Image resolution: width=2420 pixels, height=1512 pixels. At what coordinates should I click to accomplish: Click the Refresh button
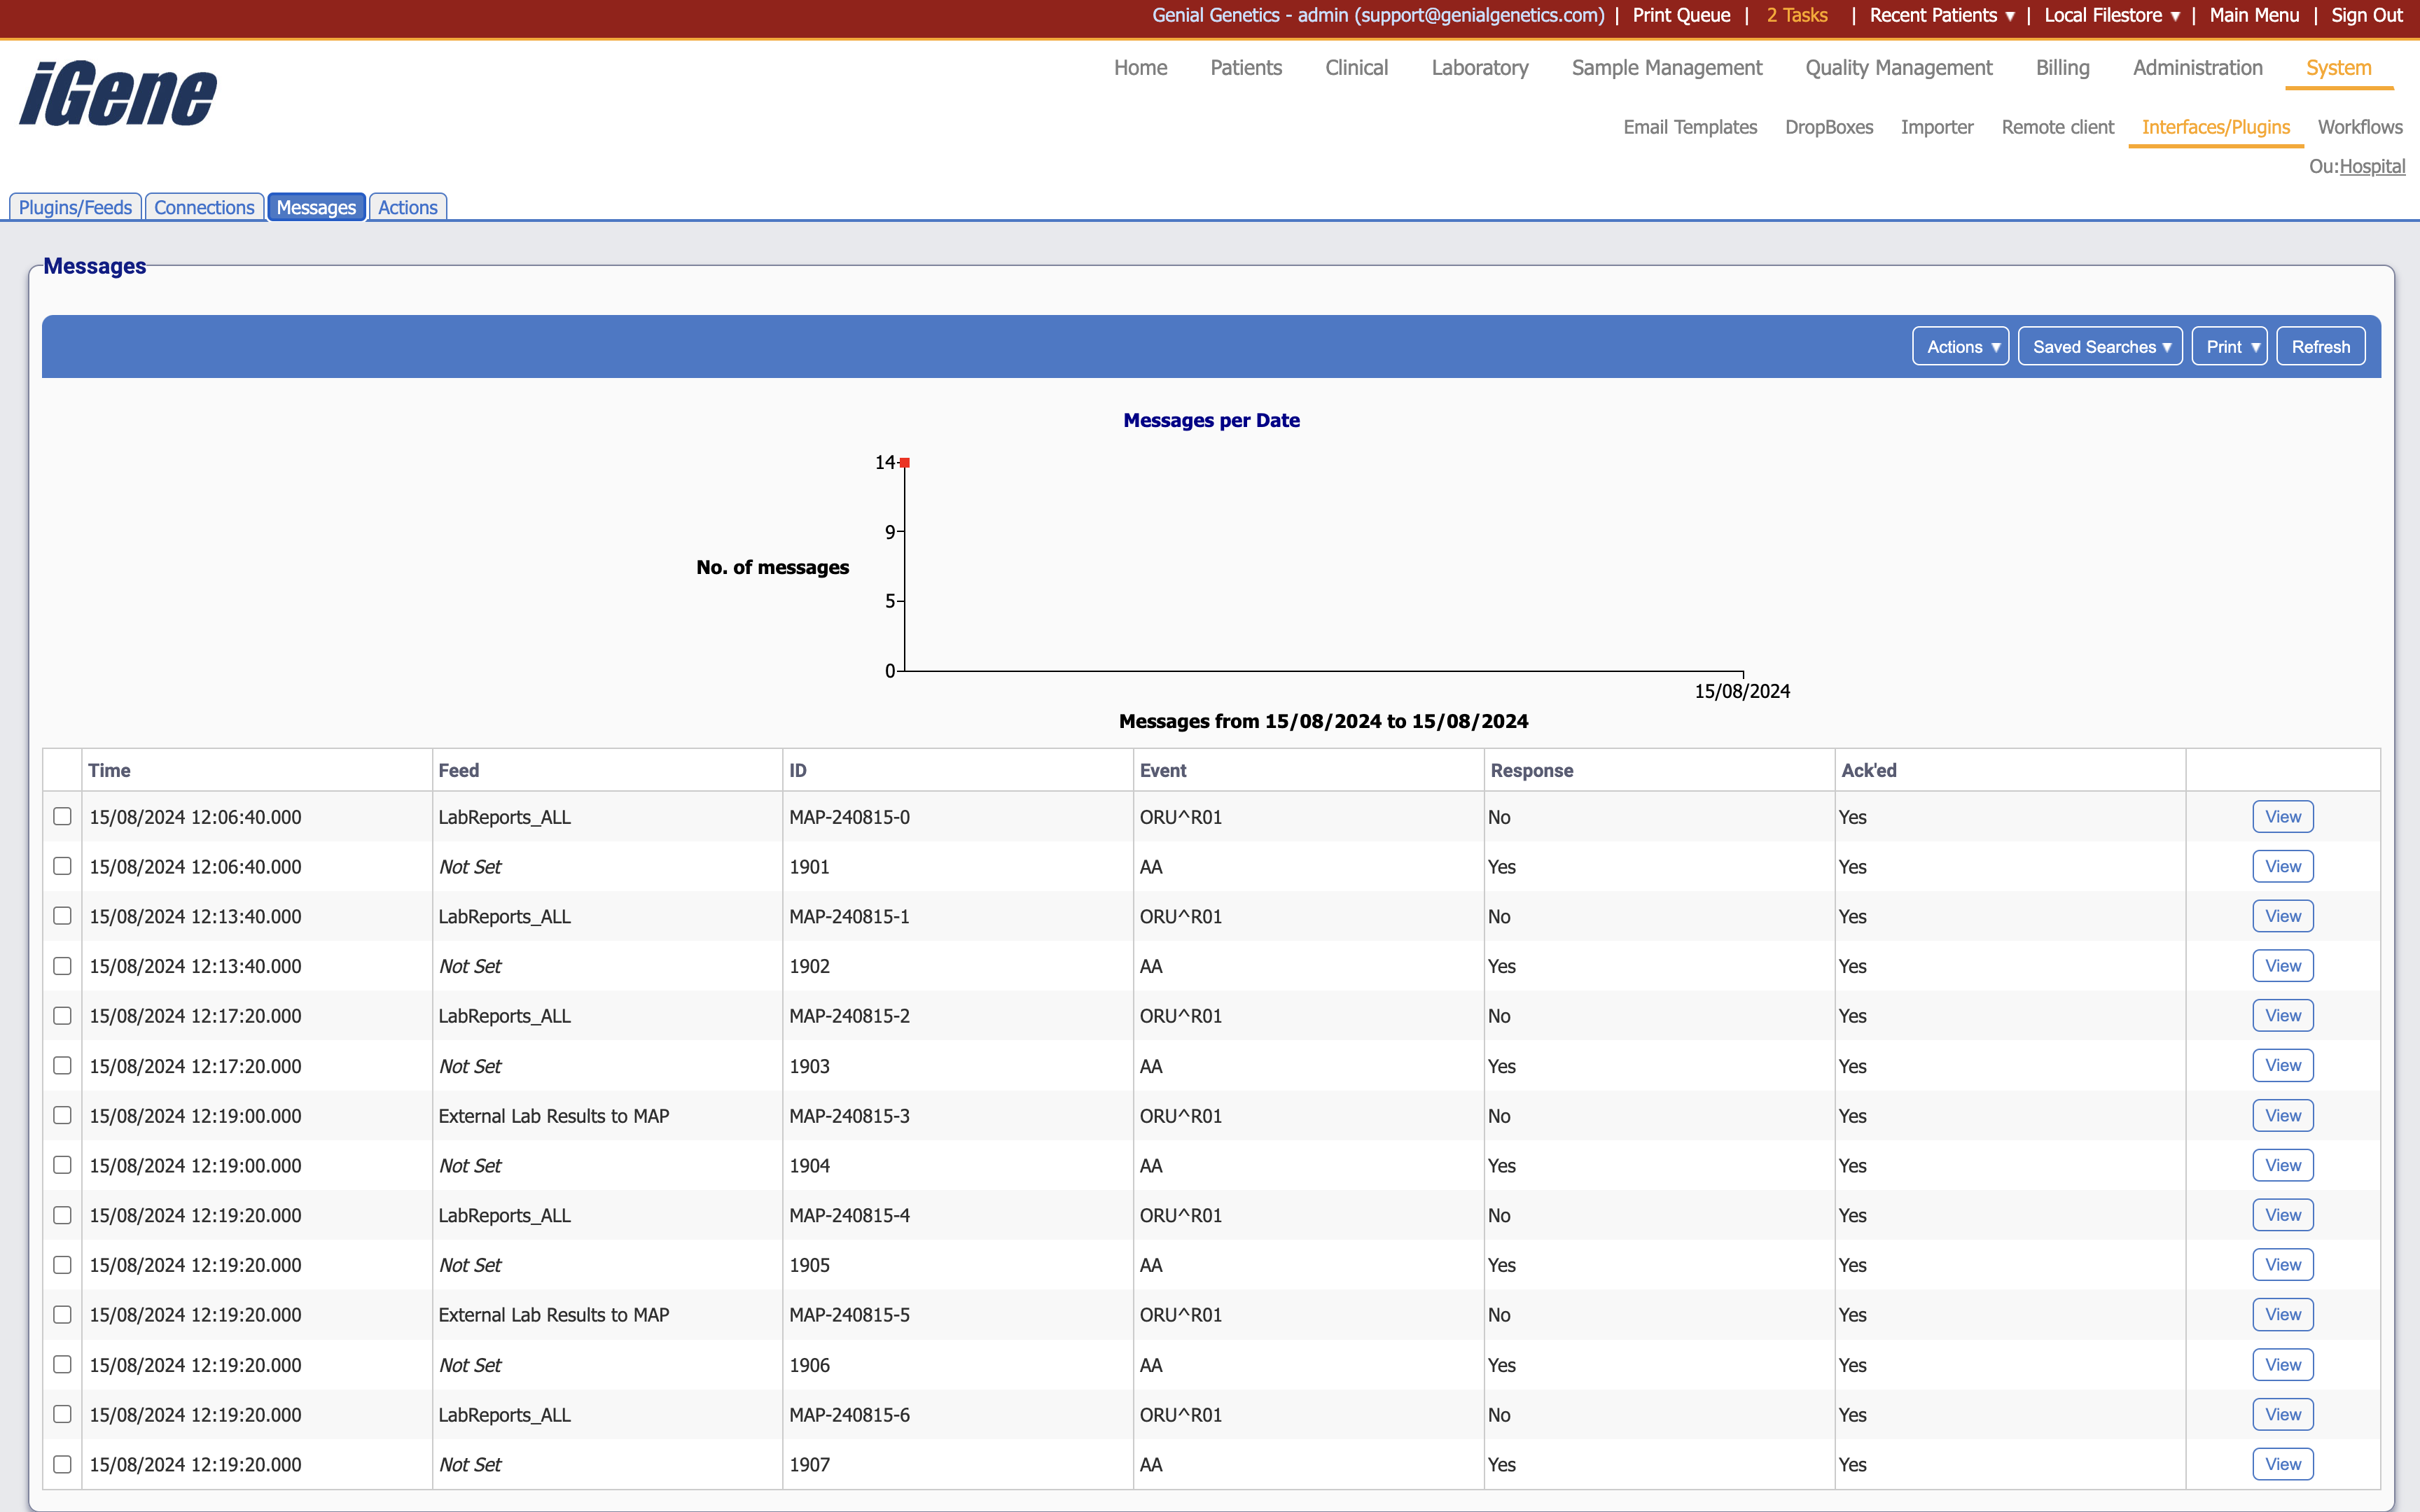(2320, 347)
